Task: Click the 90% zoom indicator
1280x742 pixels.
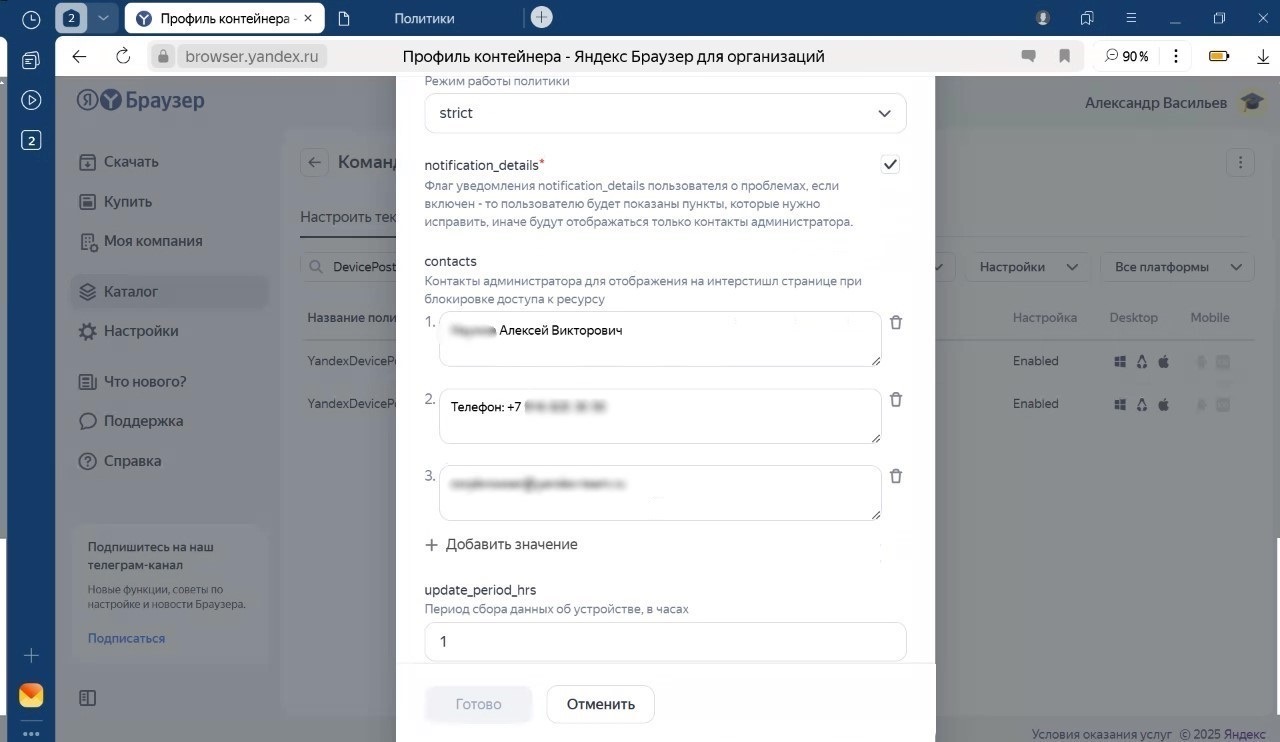Action: tap(1127, 56)
